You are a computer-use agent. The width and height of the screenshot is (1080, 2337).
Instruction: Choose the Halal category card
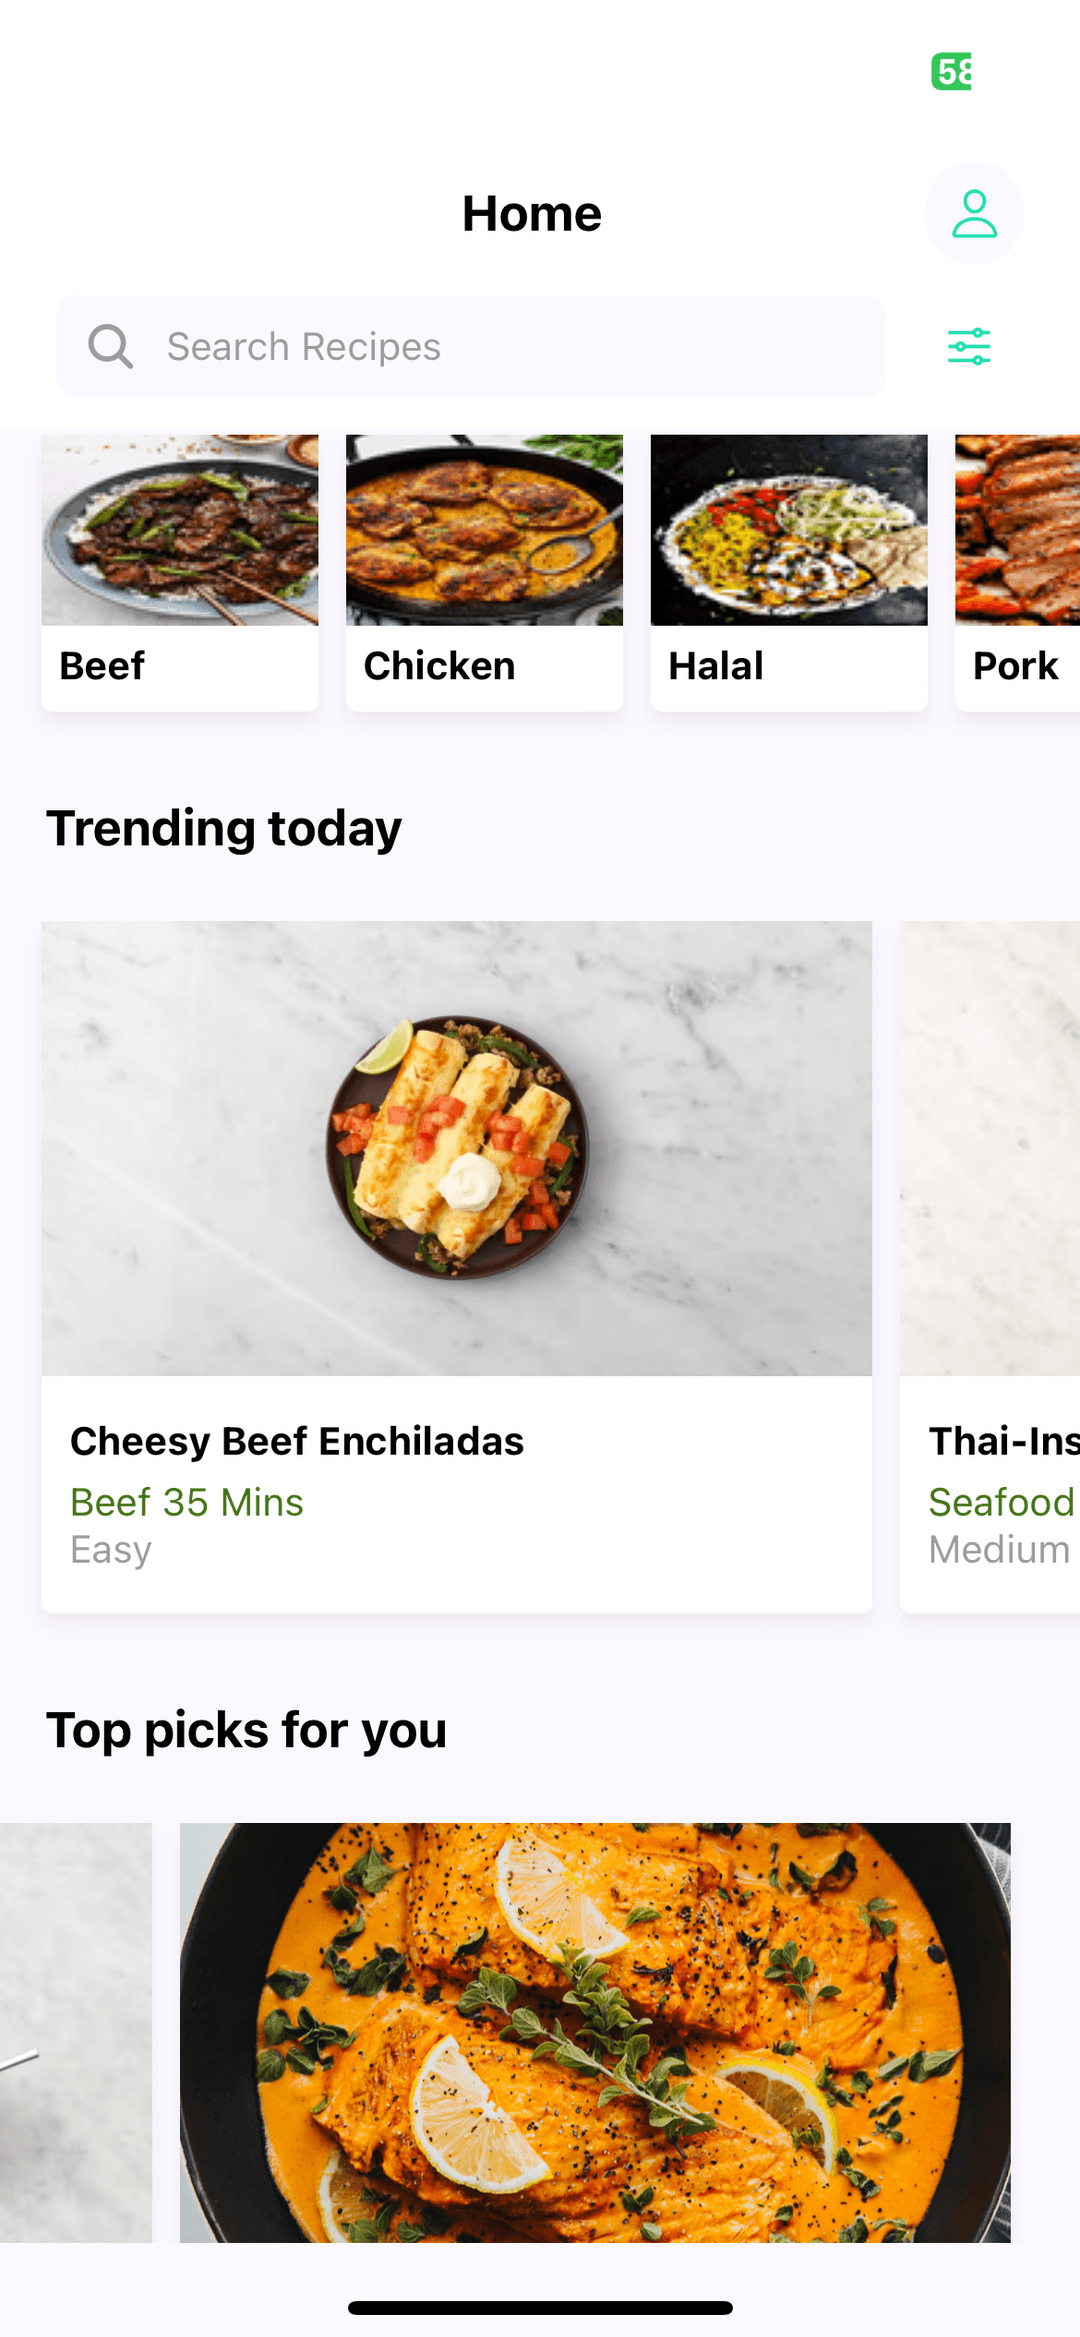coord(789,572)
